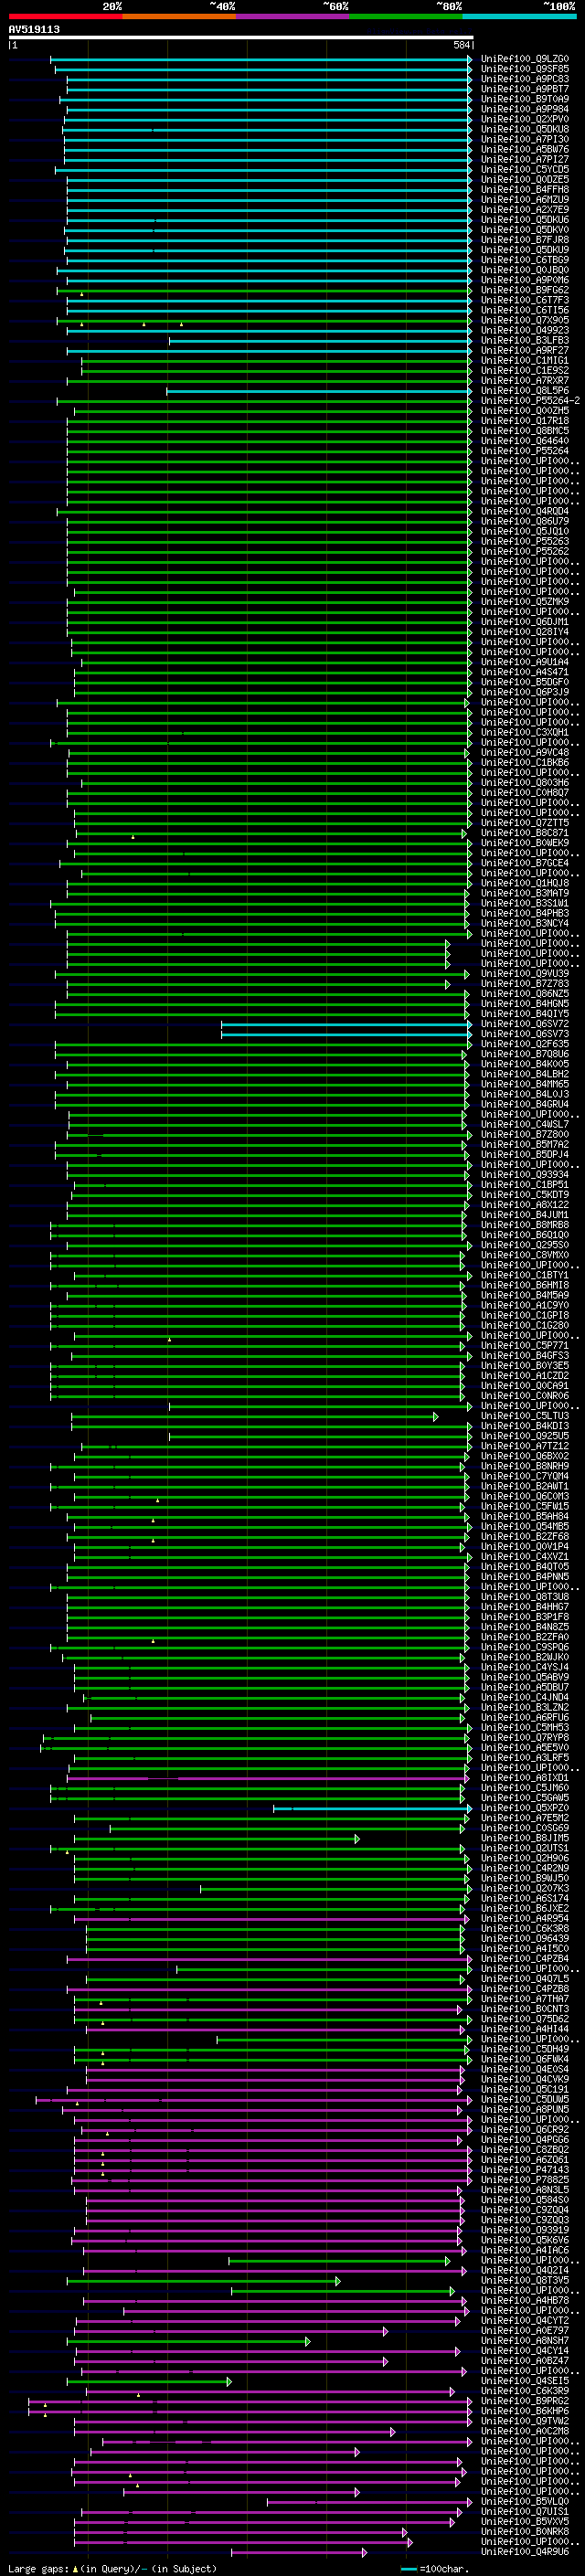
Task: Select hit UniRef100_B7FJR8
Action: tap(524, 240)
